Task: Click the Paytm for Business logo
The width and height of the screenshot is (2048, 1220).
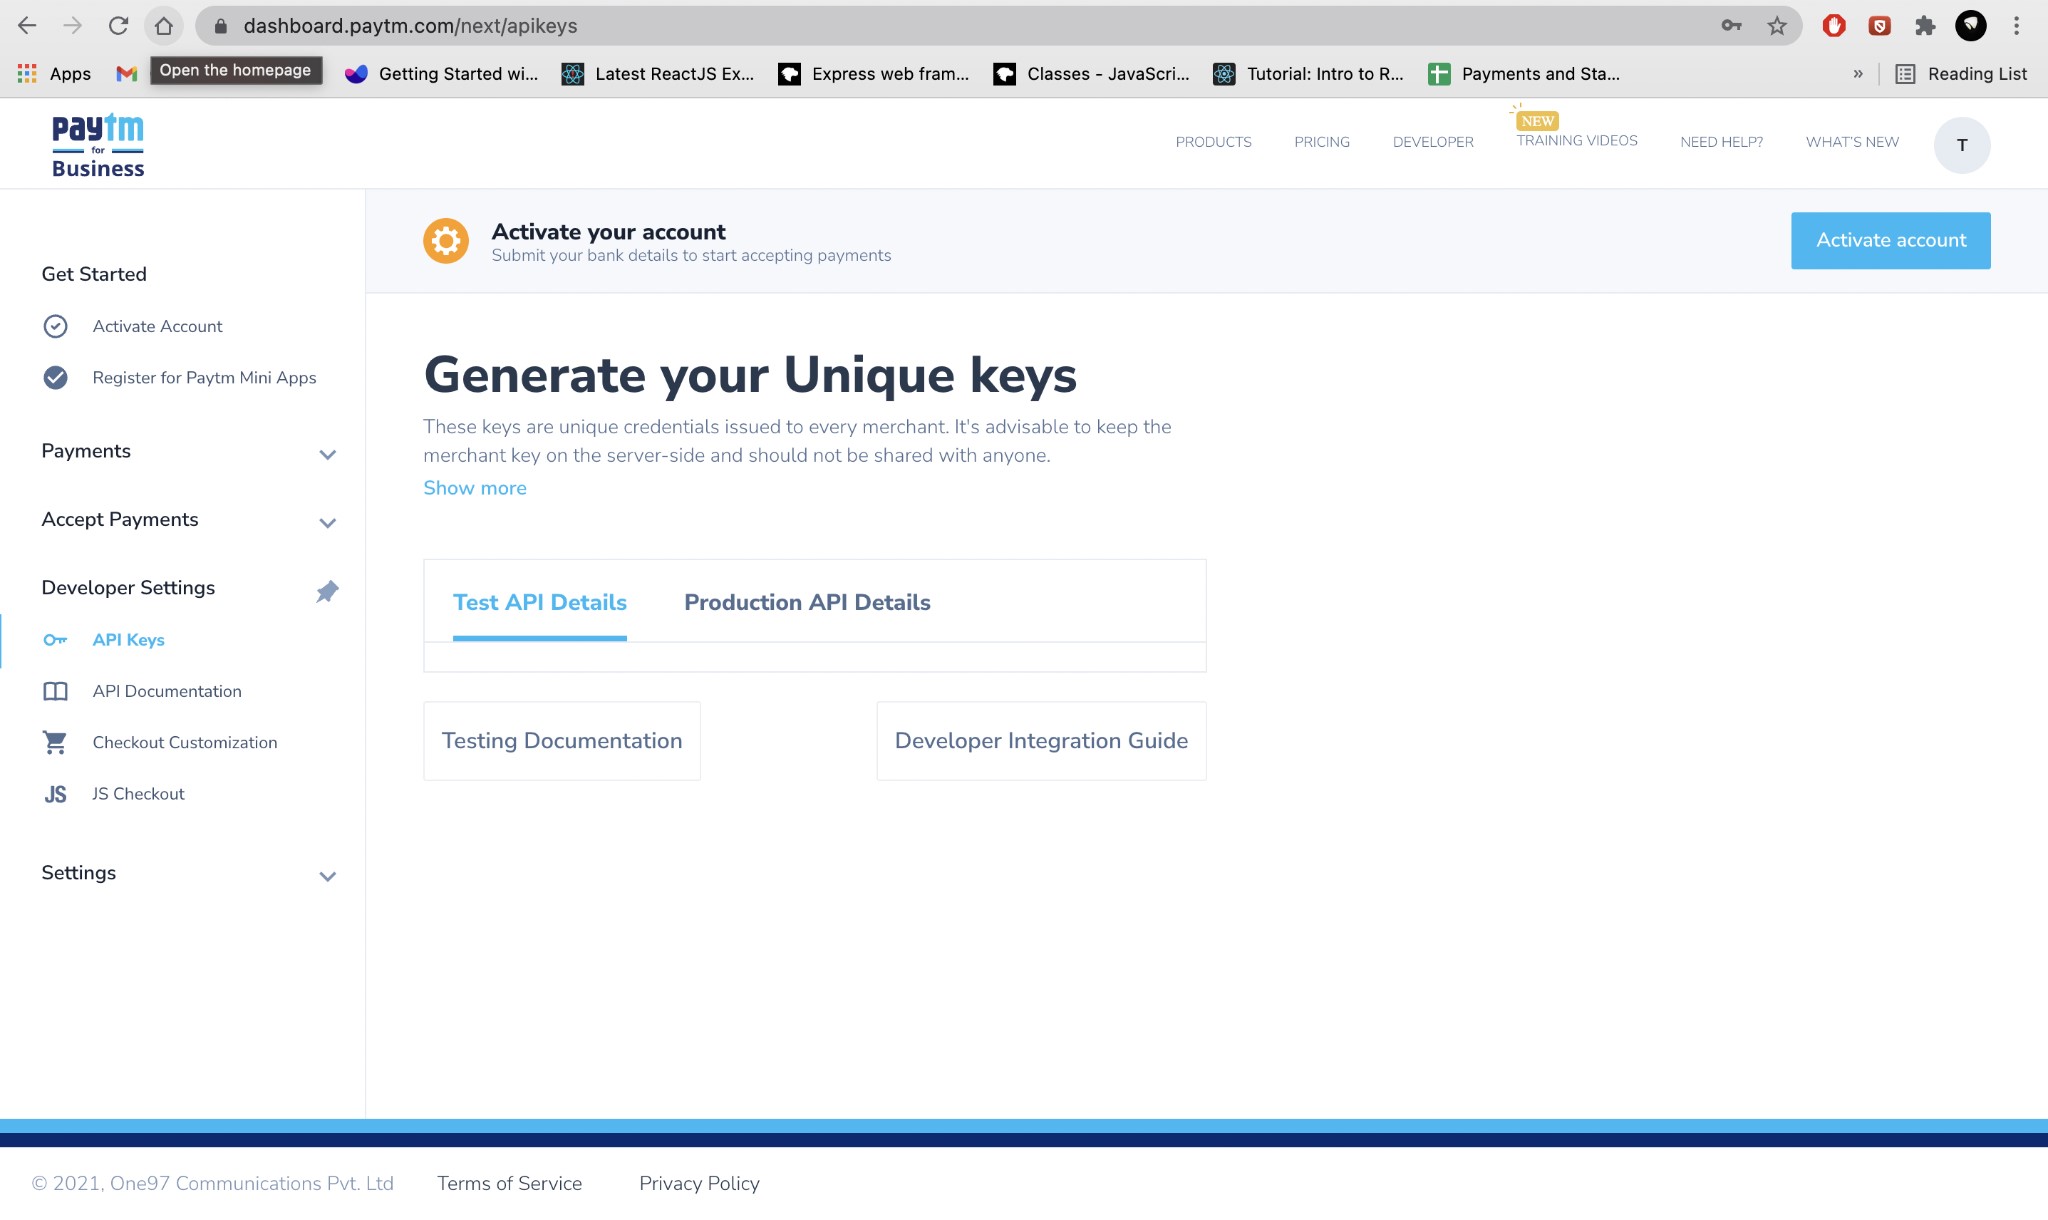Action: pos(98,146)
